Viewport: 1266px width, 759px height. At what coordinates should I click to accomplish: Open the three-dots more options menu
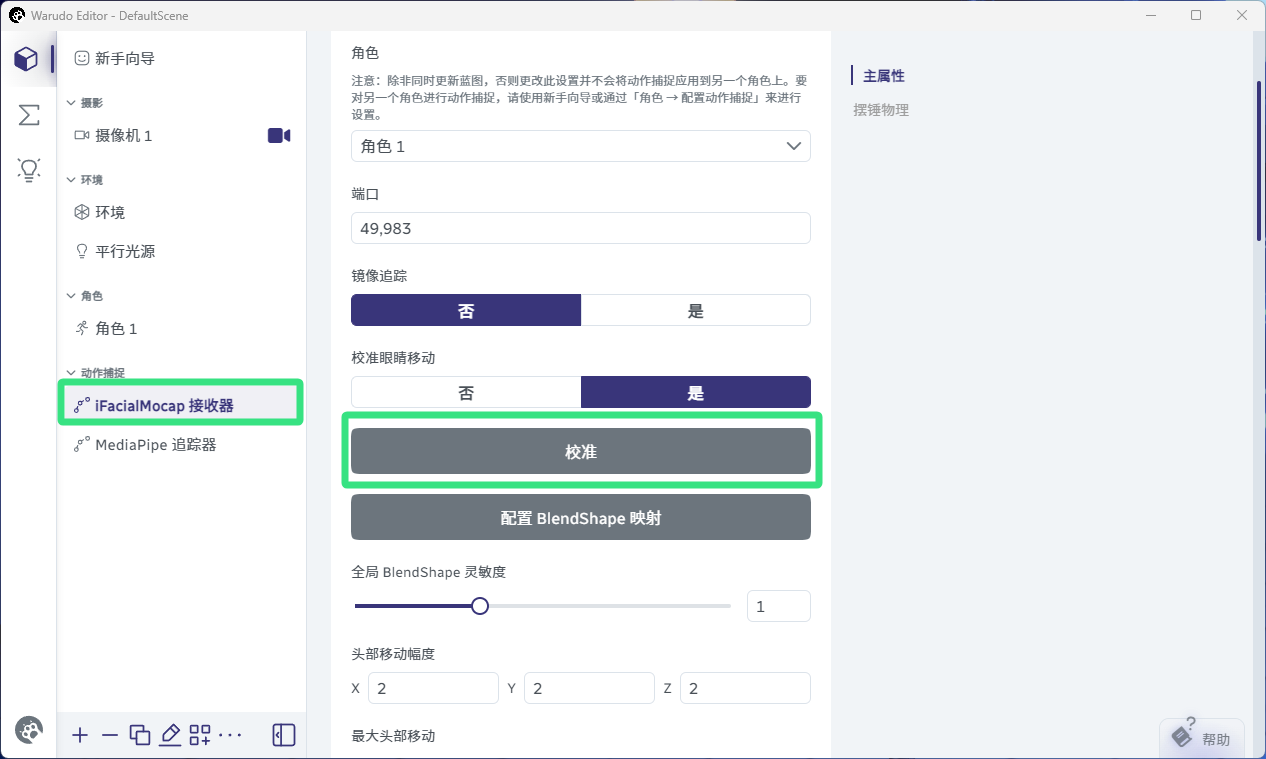click(x=230, y=735)
